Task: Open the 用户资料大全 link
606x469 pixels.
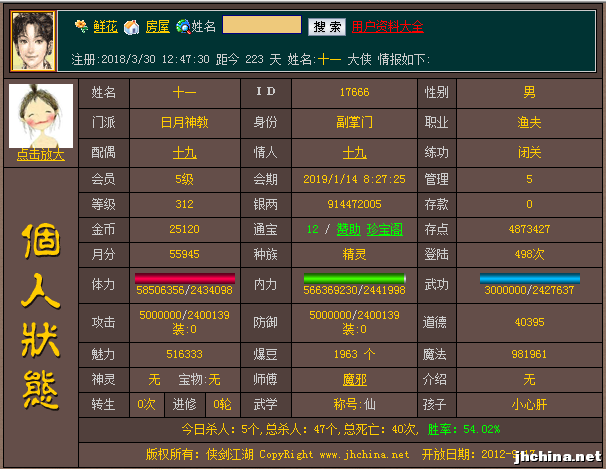Action: 388,27
